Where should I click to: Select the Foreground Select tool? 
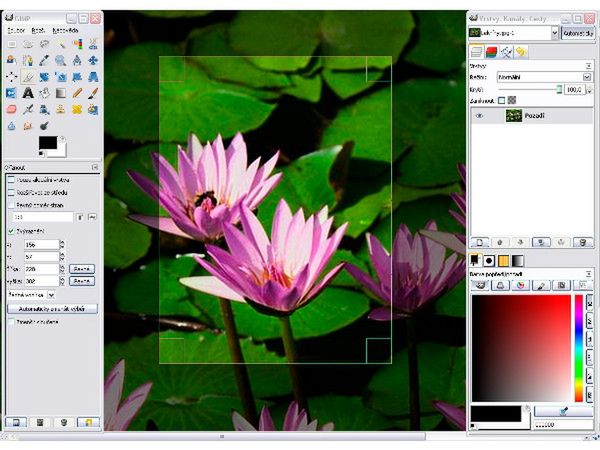[x=11, y=60]
